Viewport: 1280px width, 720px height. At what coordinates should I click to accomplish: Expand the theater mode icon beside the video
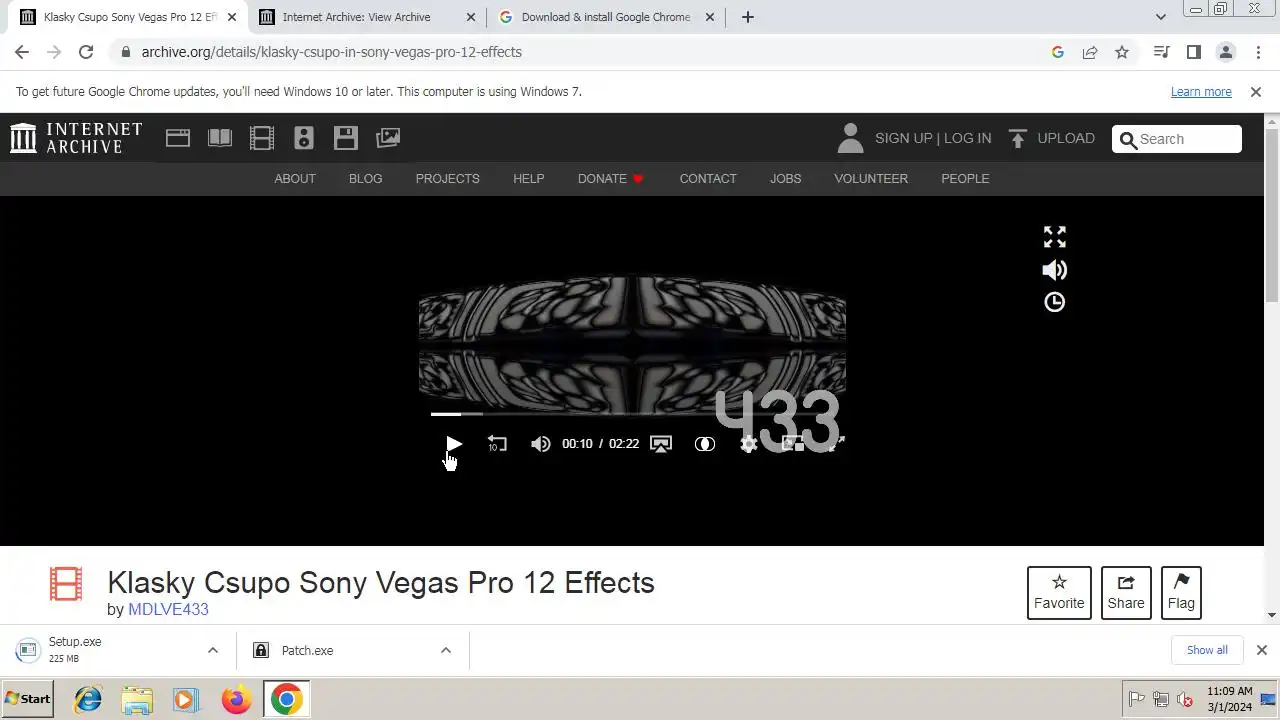(x=1055, y=237)
